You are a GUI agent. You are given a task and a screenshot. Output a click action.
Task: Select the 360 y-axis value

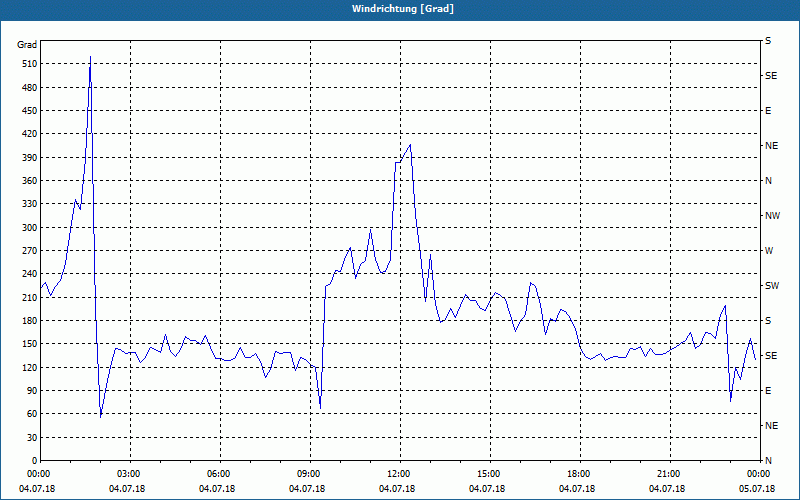(30, 181)
